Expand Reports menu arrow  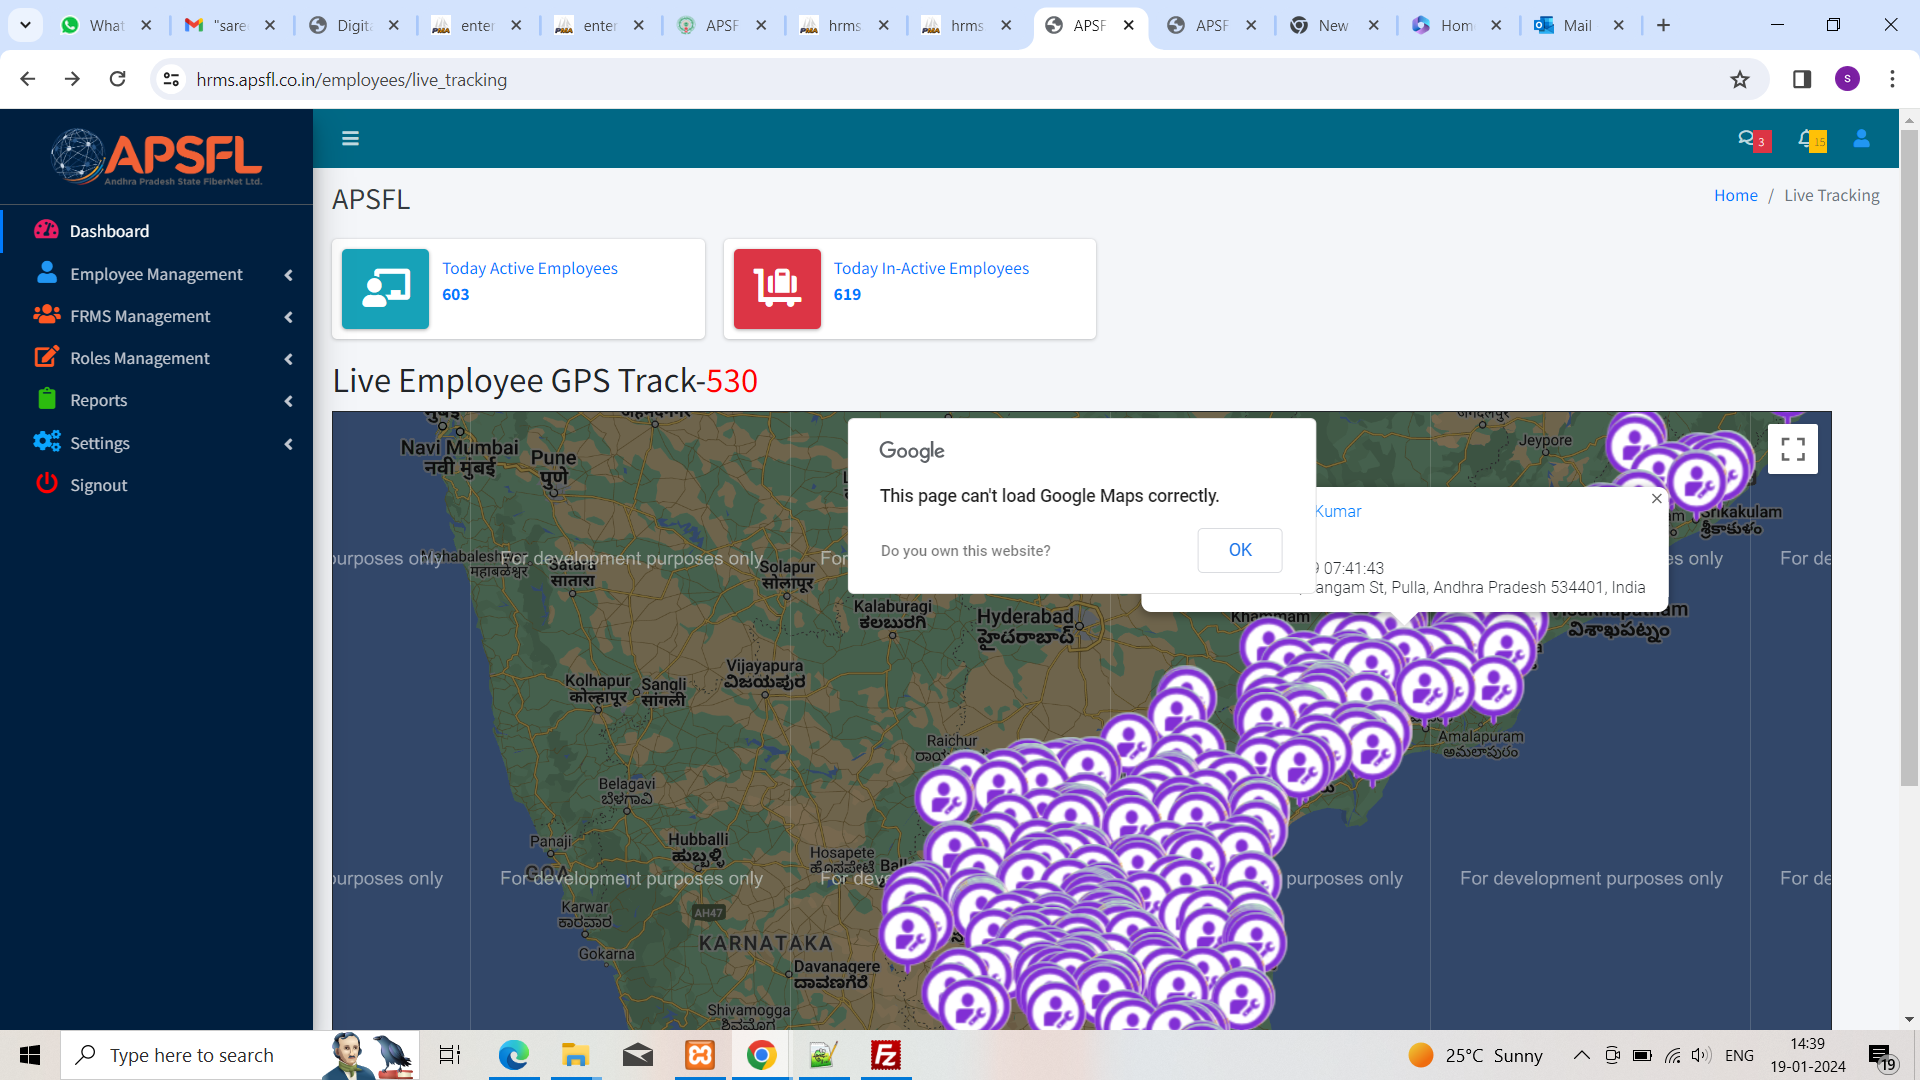click(x=288, y=401)
